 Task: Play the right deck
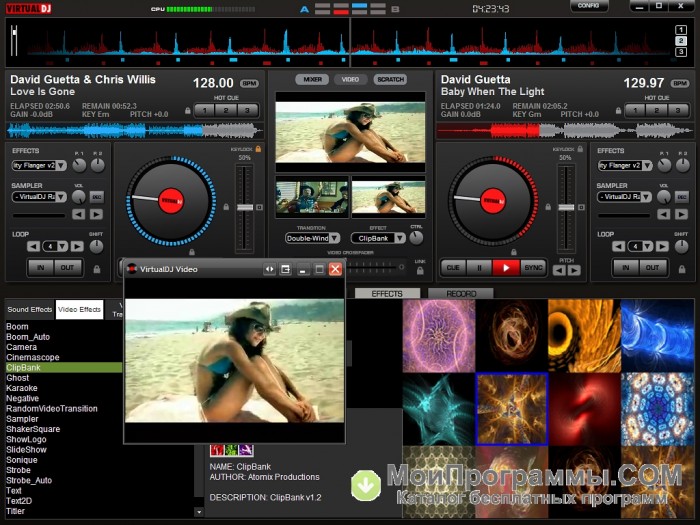[x=506, y=268]
